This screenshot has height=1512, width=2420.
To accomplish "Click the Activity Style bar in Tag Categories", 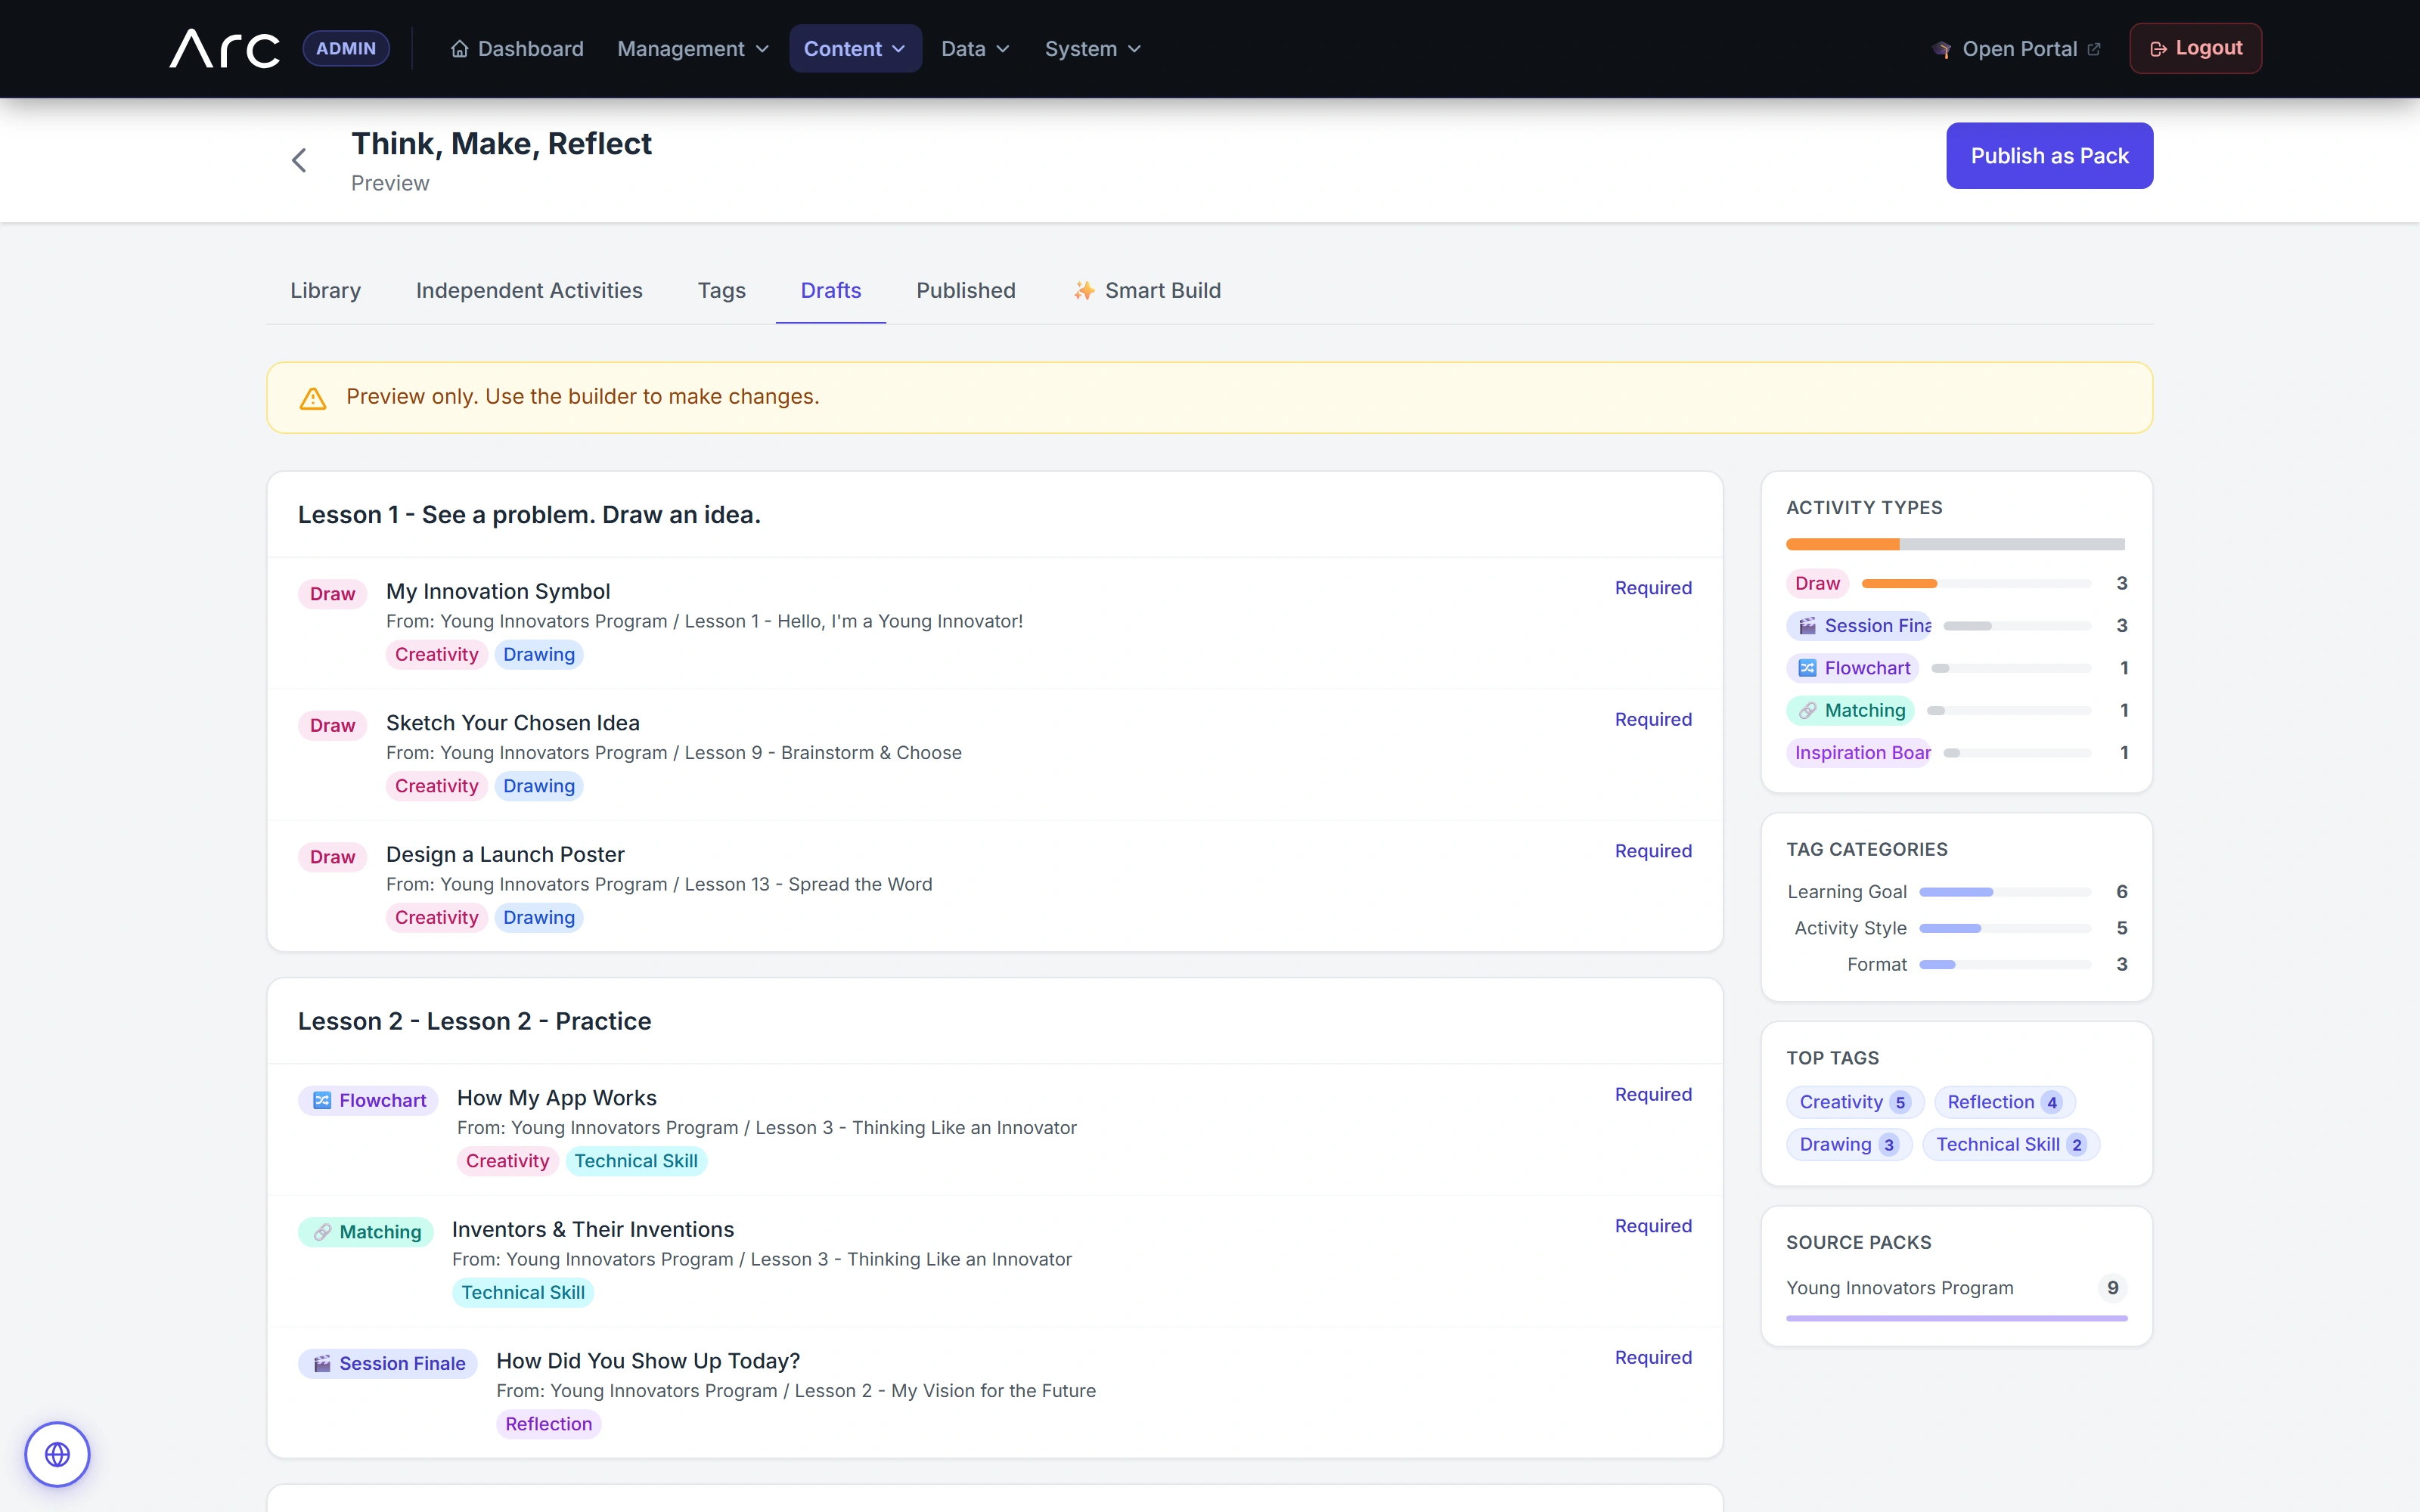I will [2005, 928].
